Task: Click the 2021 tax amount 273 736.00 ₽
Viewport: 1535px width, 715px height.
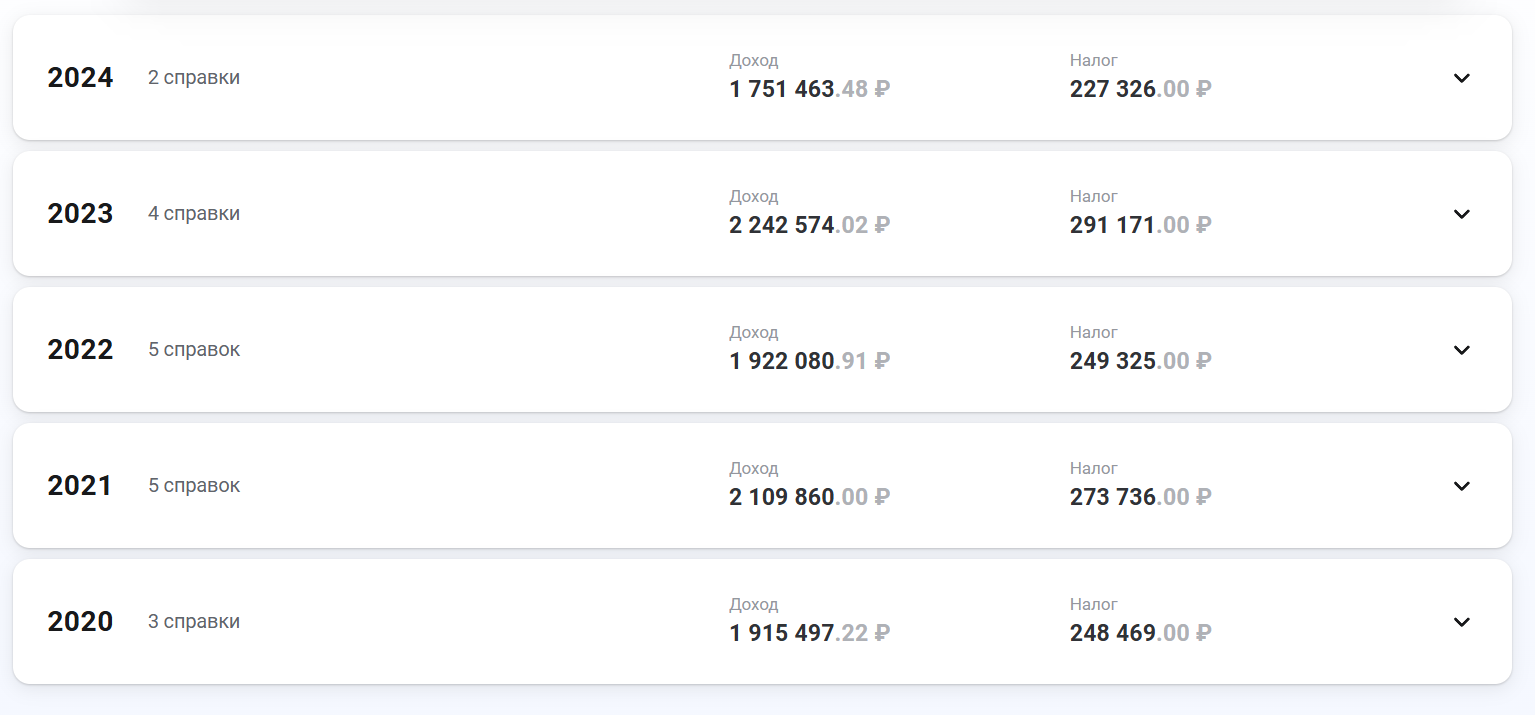Action: [1140, 498]
